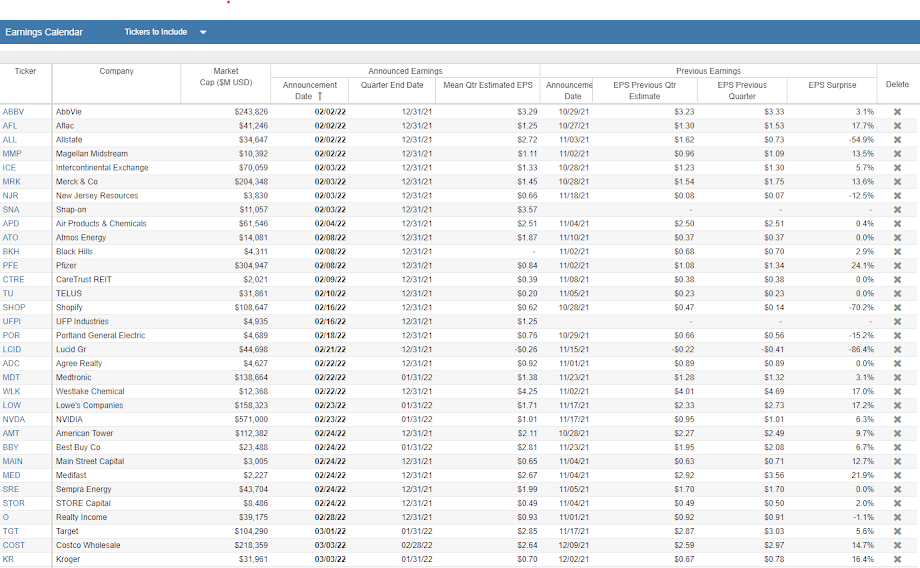
Task: Open the AMT ticker link
Action: [11, 434]
